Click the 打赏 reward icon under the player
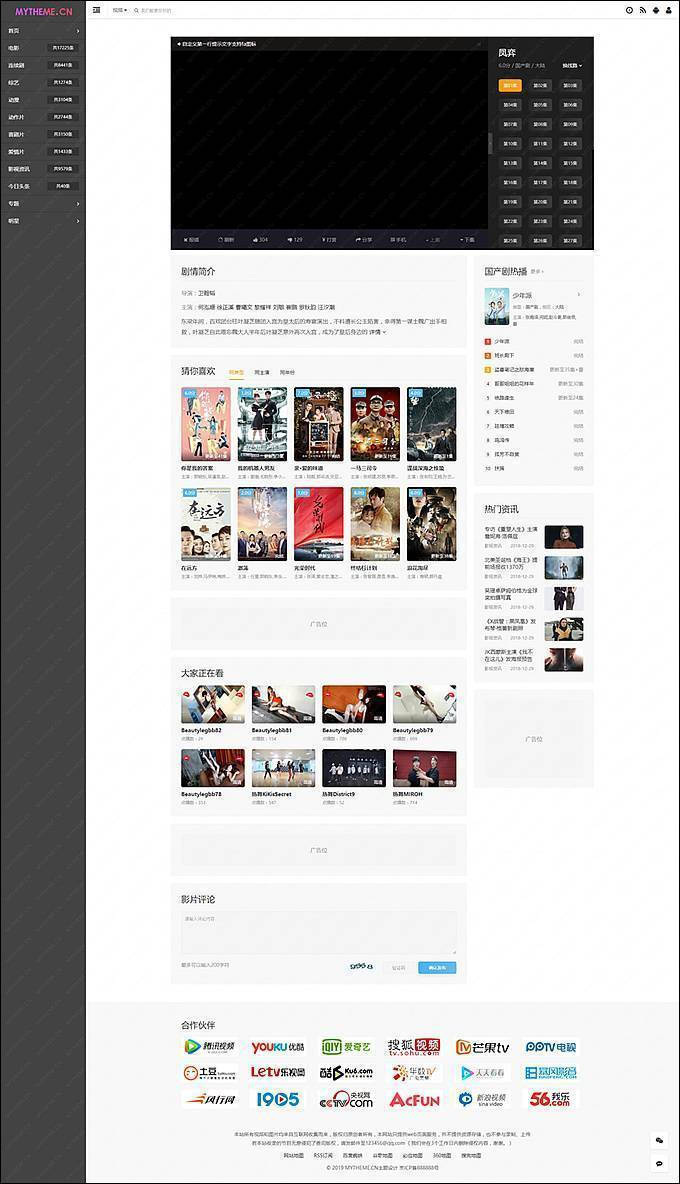This screenshot has height=1184, width=680. tap(329, 239)
